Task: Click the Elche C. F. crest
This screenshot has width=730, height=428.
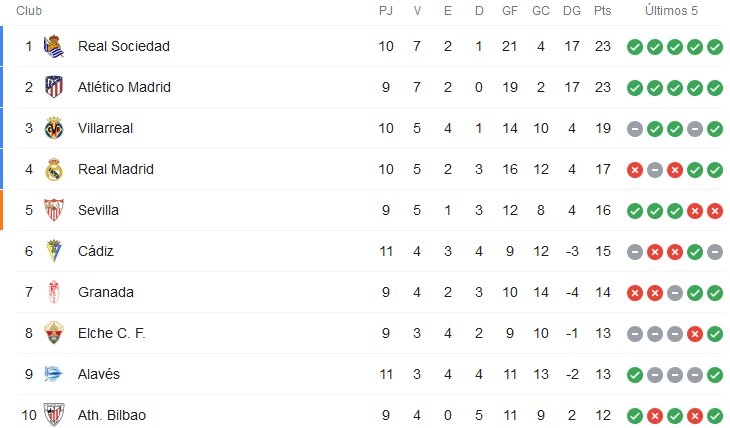Action: click(x=54, y=333)
